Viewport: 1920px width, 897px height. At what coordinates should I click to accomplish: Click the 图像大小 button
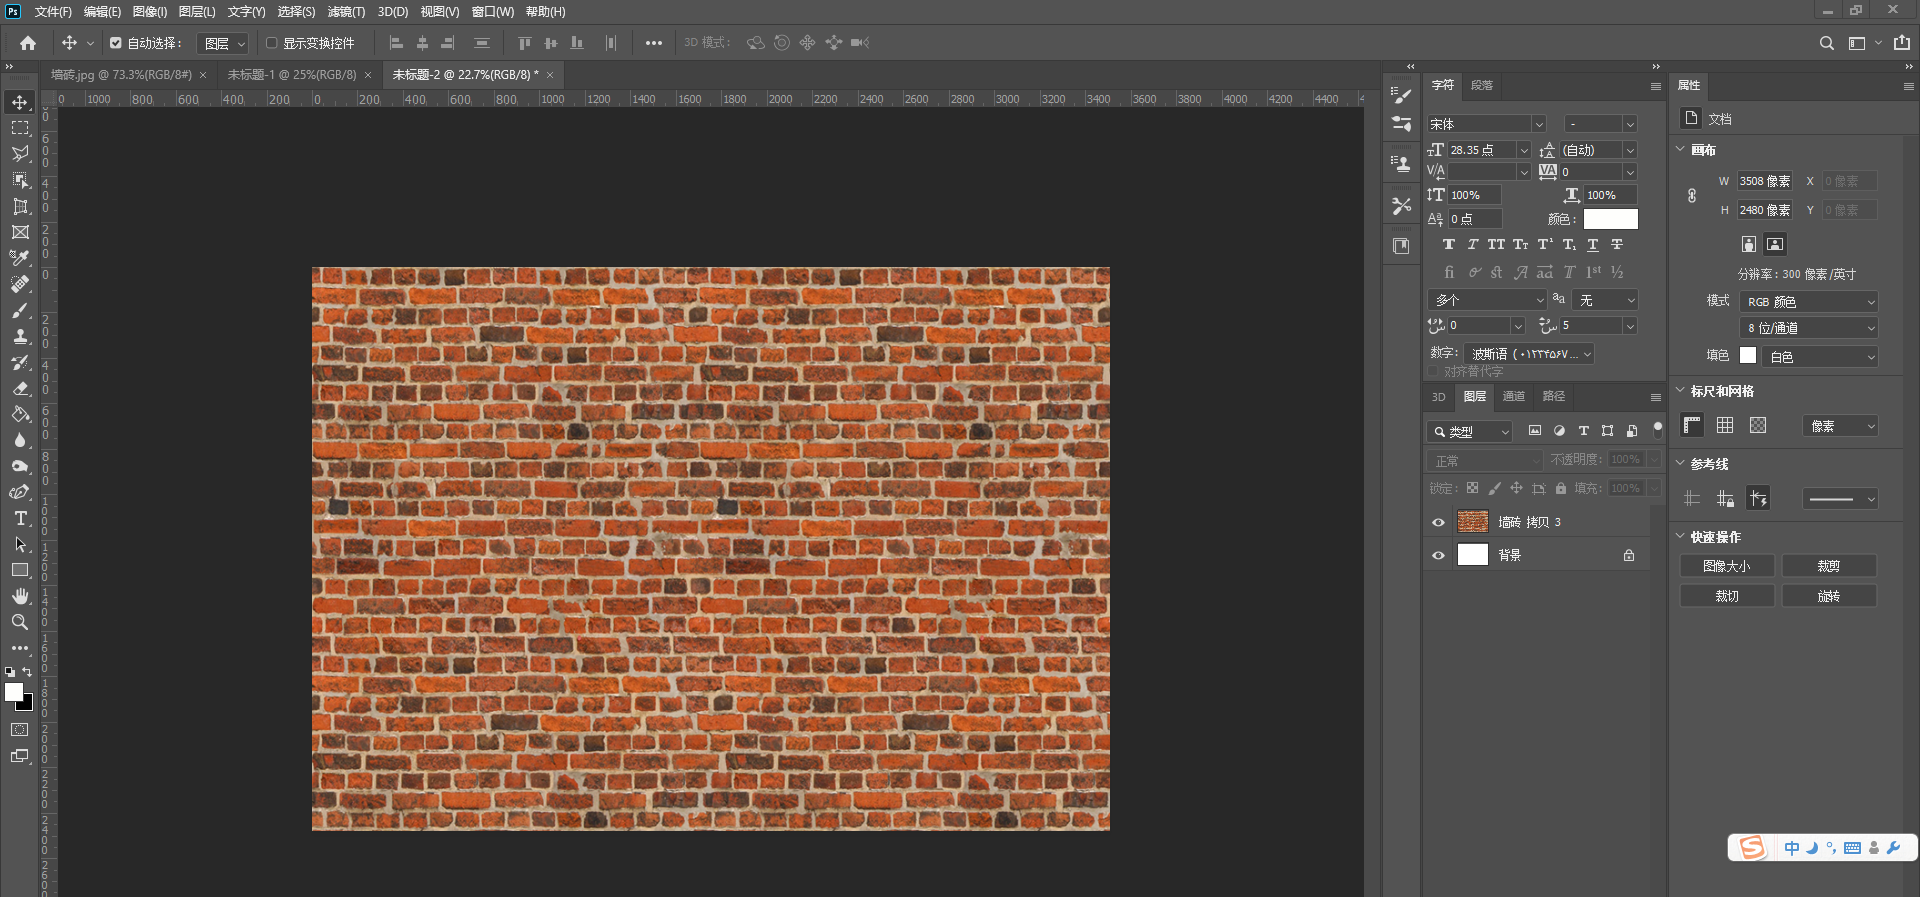(x=1727, y=566)
